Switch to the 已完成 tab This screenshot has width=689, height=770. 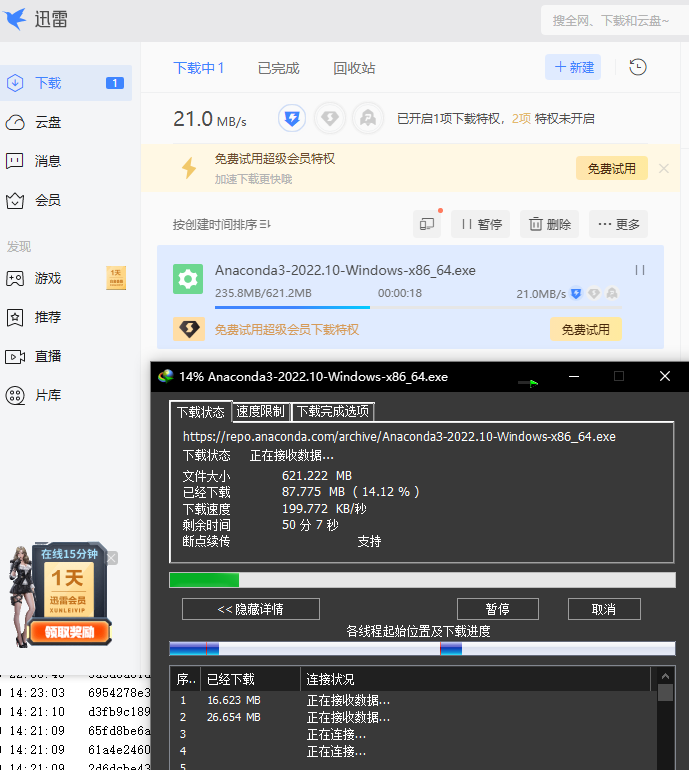278,68
